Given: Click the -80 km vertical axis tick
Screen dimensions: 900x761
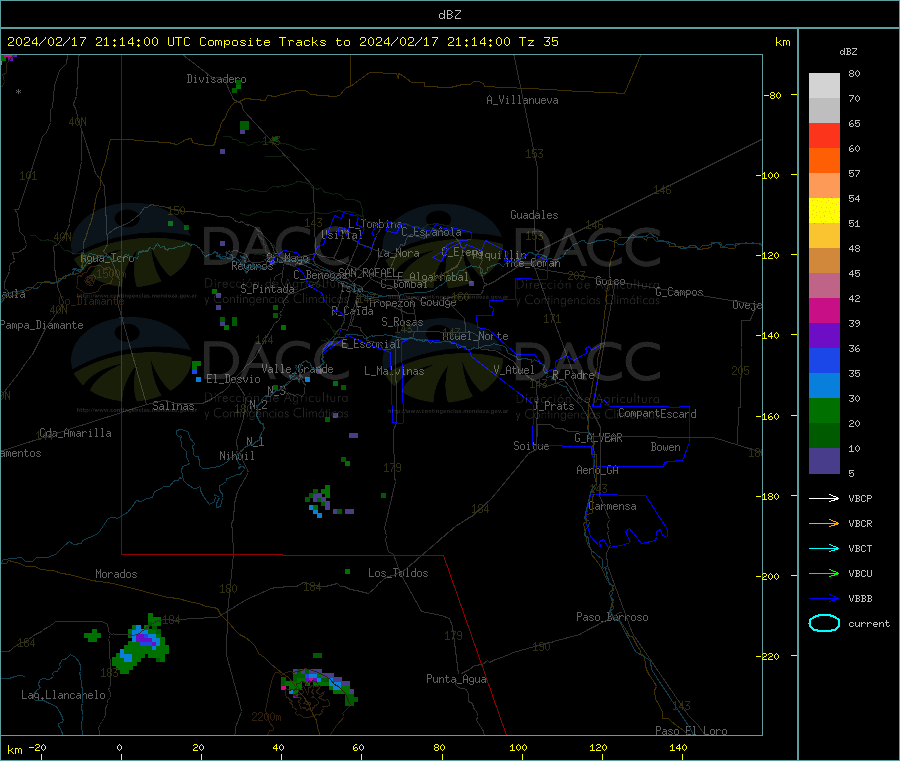Looking at the screenshot, I should click(773, 95).
